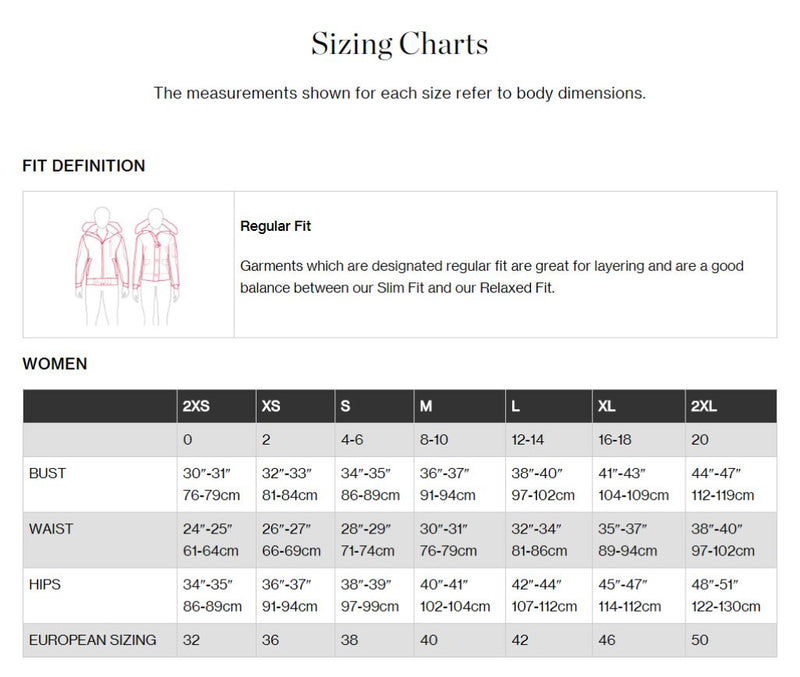Click the WOMEN section heading
The height and width of the screenshot is (677, 800).
(x=55, y=364)
